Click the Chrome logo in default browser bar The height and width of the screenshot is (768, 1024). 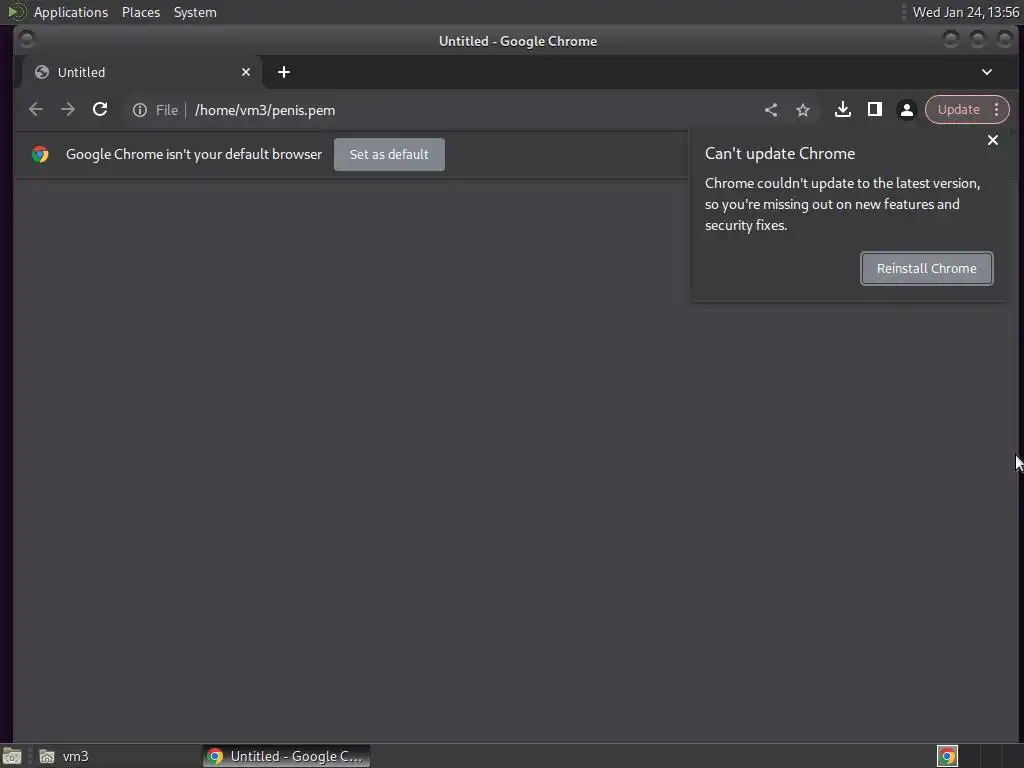click(40, 154)
